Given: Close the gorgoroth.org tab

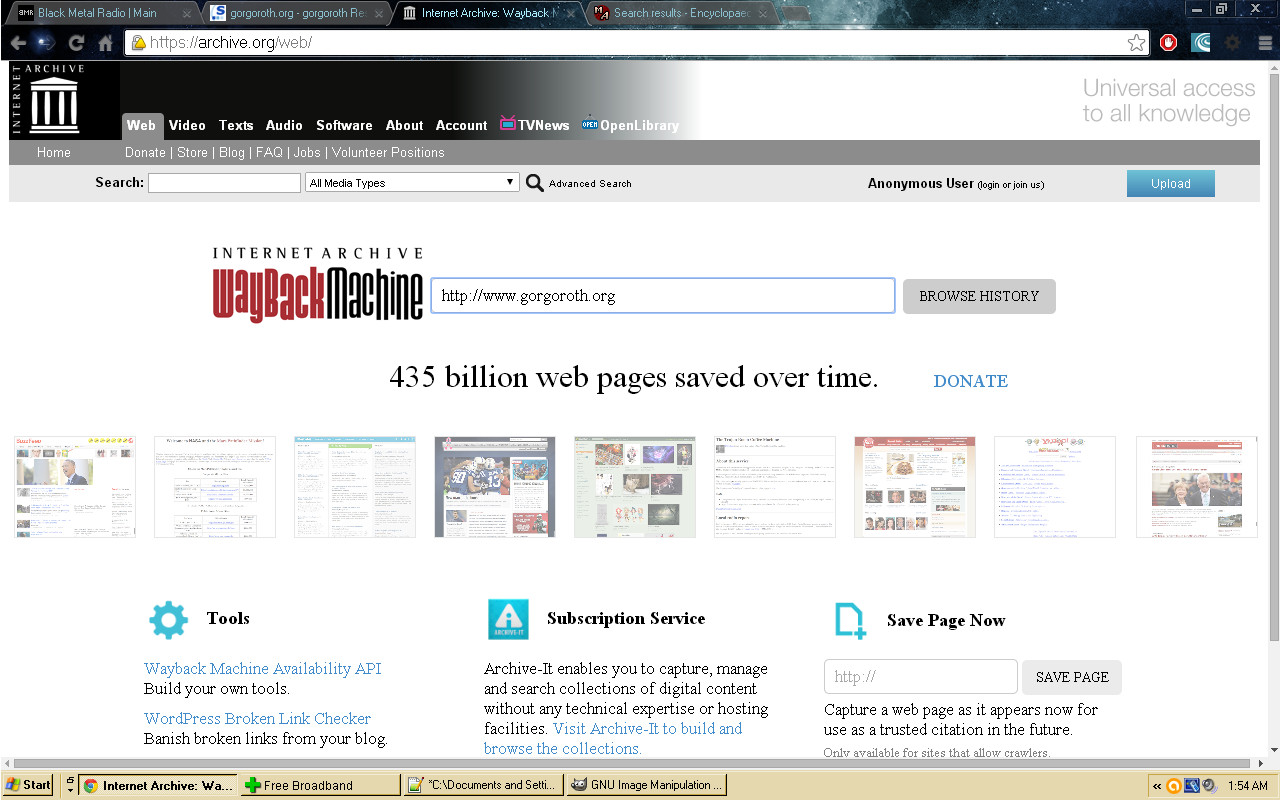Looking at the screenshot, I should (x=380, y=14).
